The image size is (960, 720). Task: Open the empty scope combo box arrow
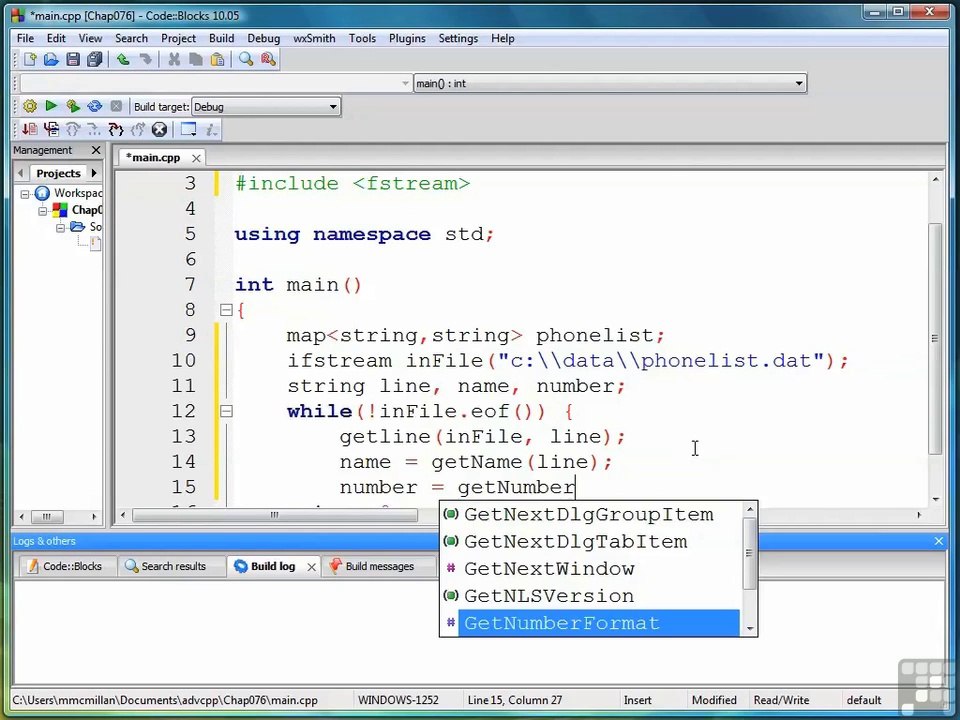(x=405, y=83)
